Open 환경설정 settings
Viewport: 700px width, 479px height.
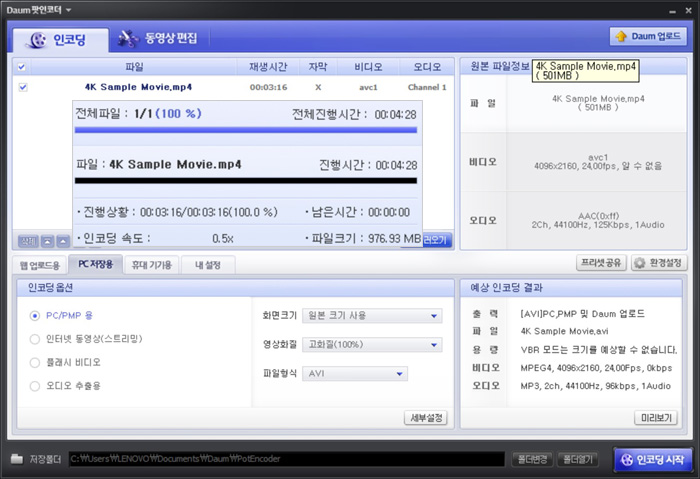click(659, 263)
